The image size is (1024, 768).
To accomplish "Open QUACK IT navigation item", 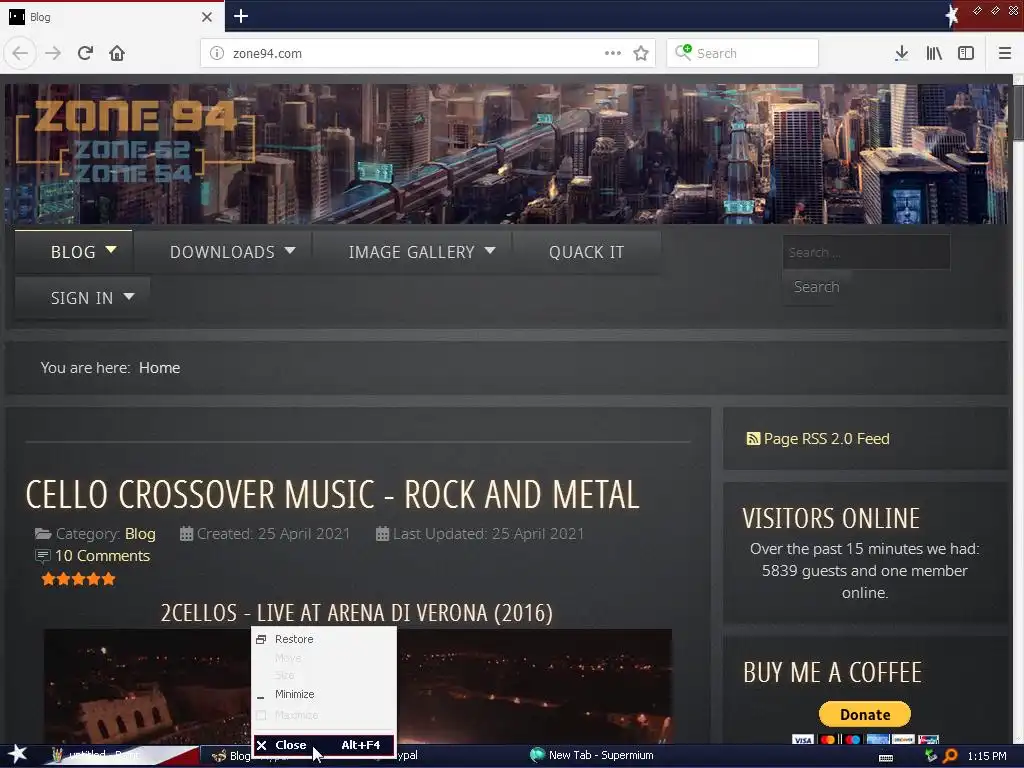I will 586,252.
